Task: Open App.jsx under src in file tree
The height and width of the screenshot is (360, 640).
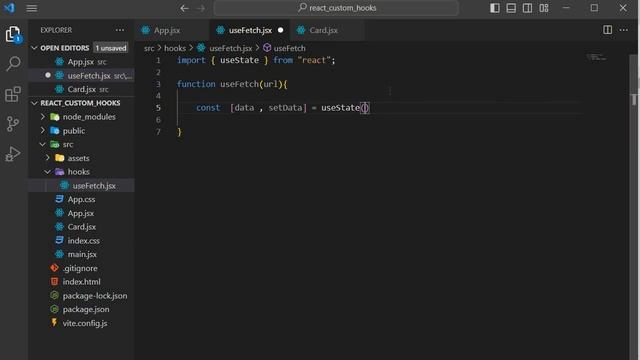Action: (x=81, y=213)
